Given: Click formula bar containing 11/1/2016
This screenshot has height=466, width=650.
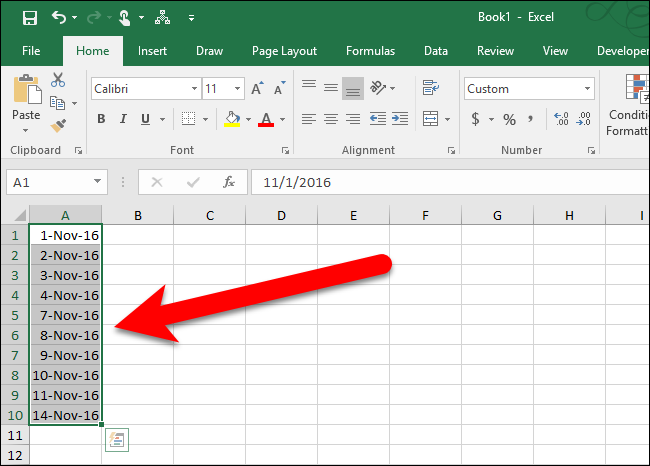Looking at the screenshot, I should pyautogui.click(x=450, y=182).
